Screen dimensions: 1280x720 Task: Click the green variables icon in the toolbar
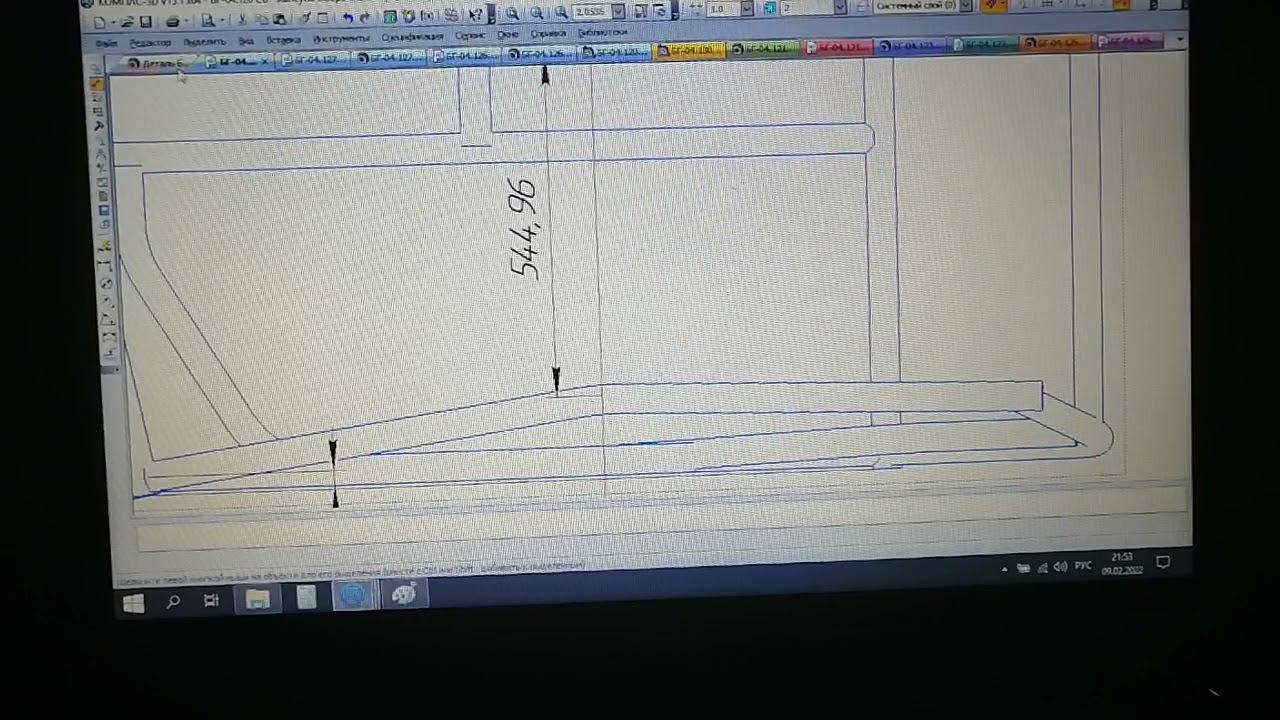tap(390, 16)
